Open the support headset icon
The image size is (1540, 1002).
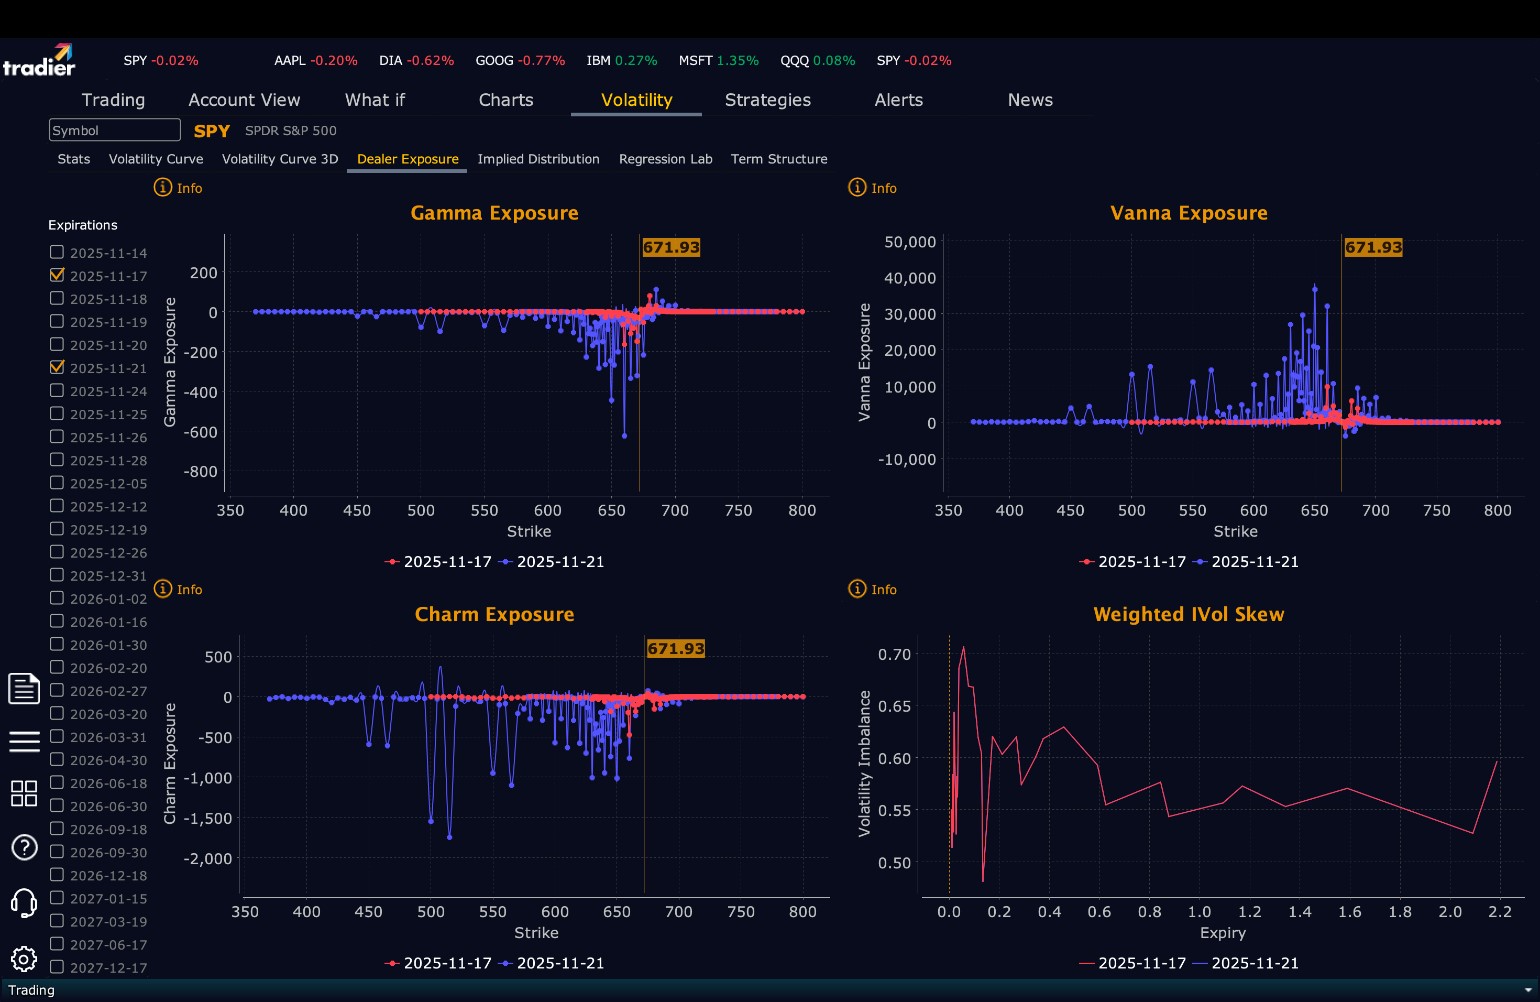pyautogui.click(x=24, y=902)
